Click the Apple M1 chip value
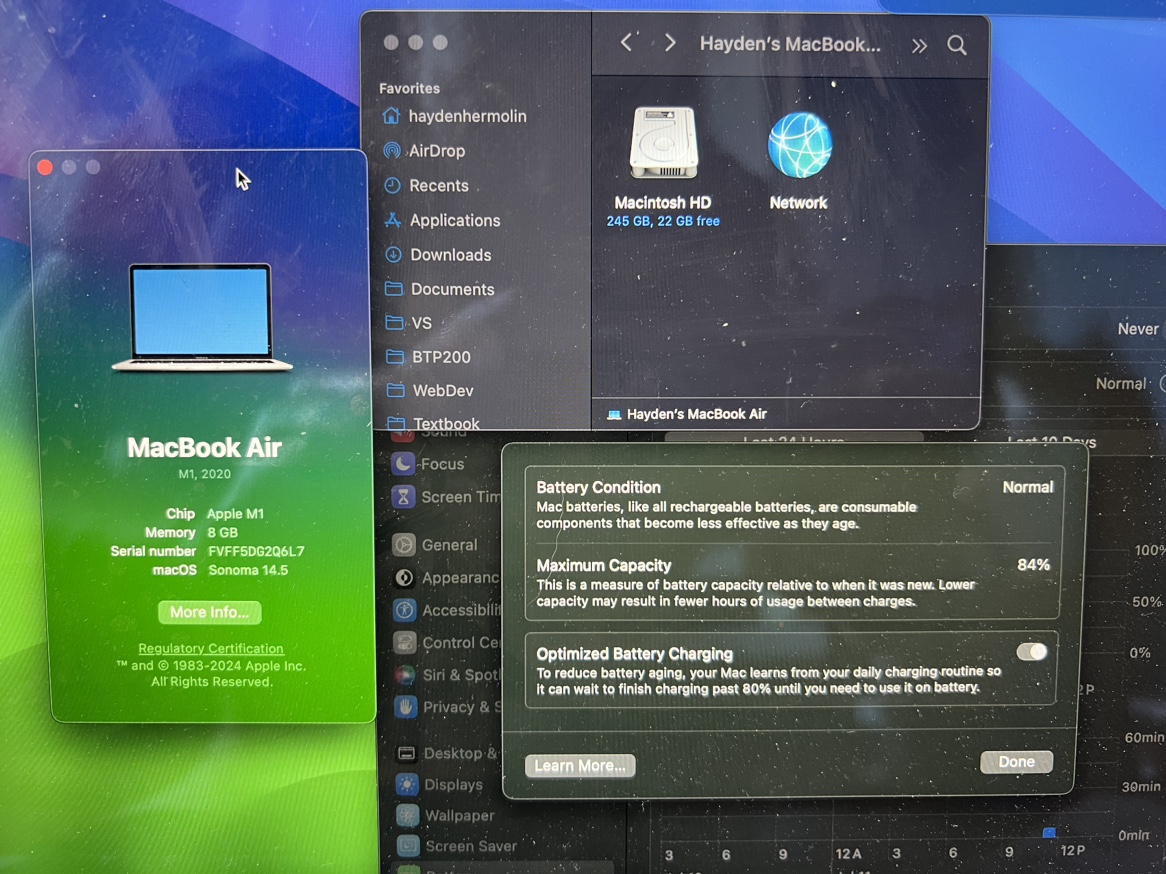This screenshot has width=1166, height=874. (x=235, y=514)
